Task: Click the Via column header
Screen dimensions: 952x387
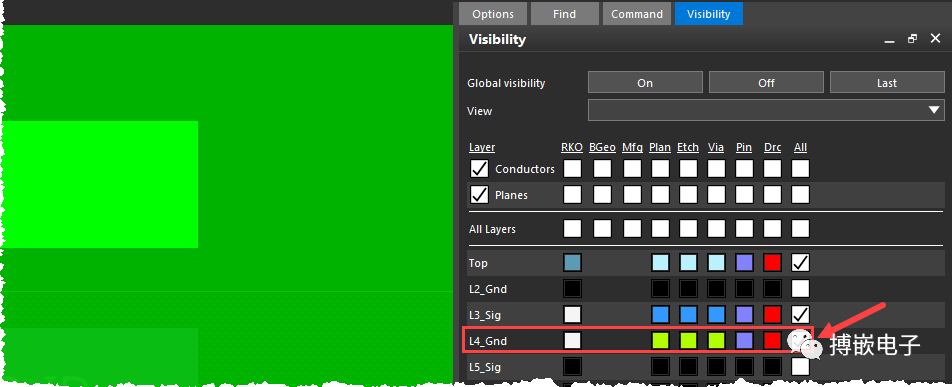Action: [716, 147]
